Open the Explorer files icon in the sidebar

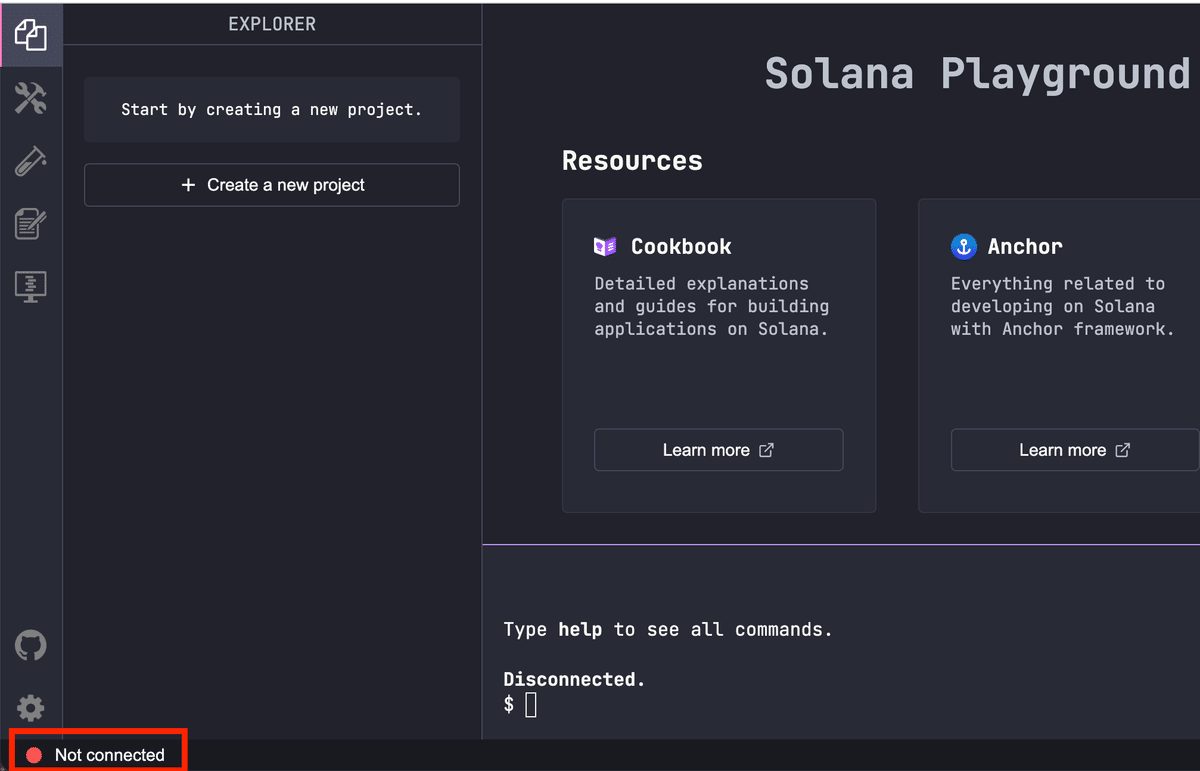31,35
